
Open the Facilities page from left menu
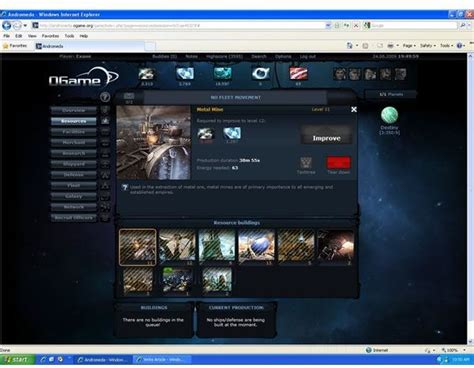(x=74, y=132)
